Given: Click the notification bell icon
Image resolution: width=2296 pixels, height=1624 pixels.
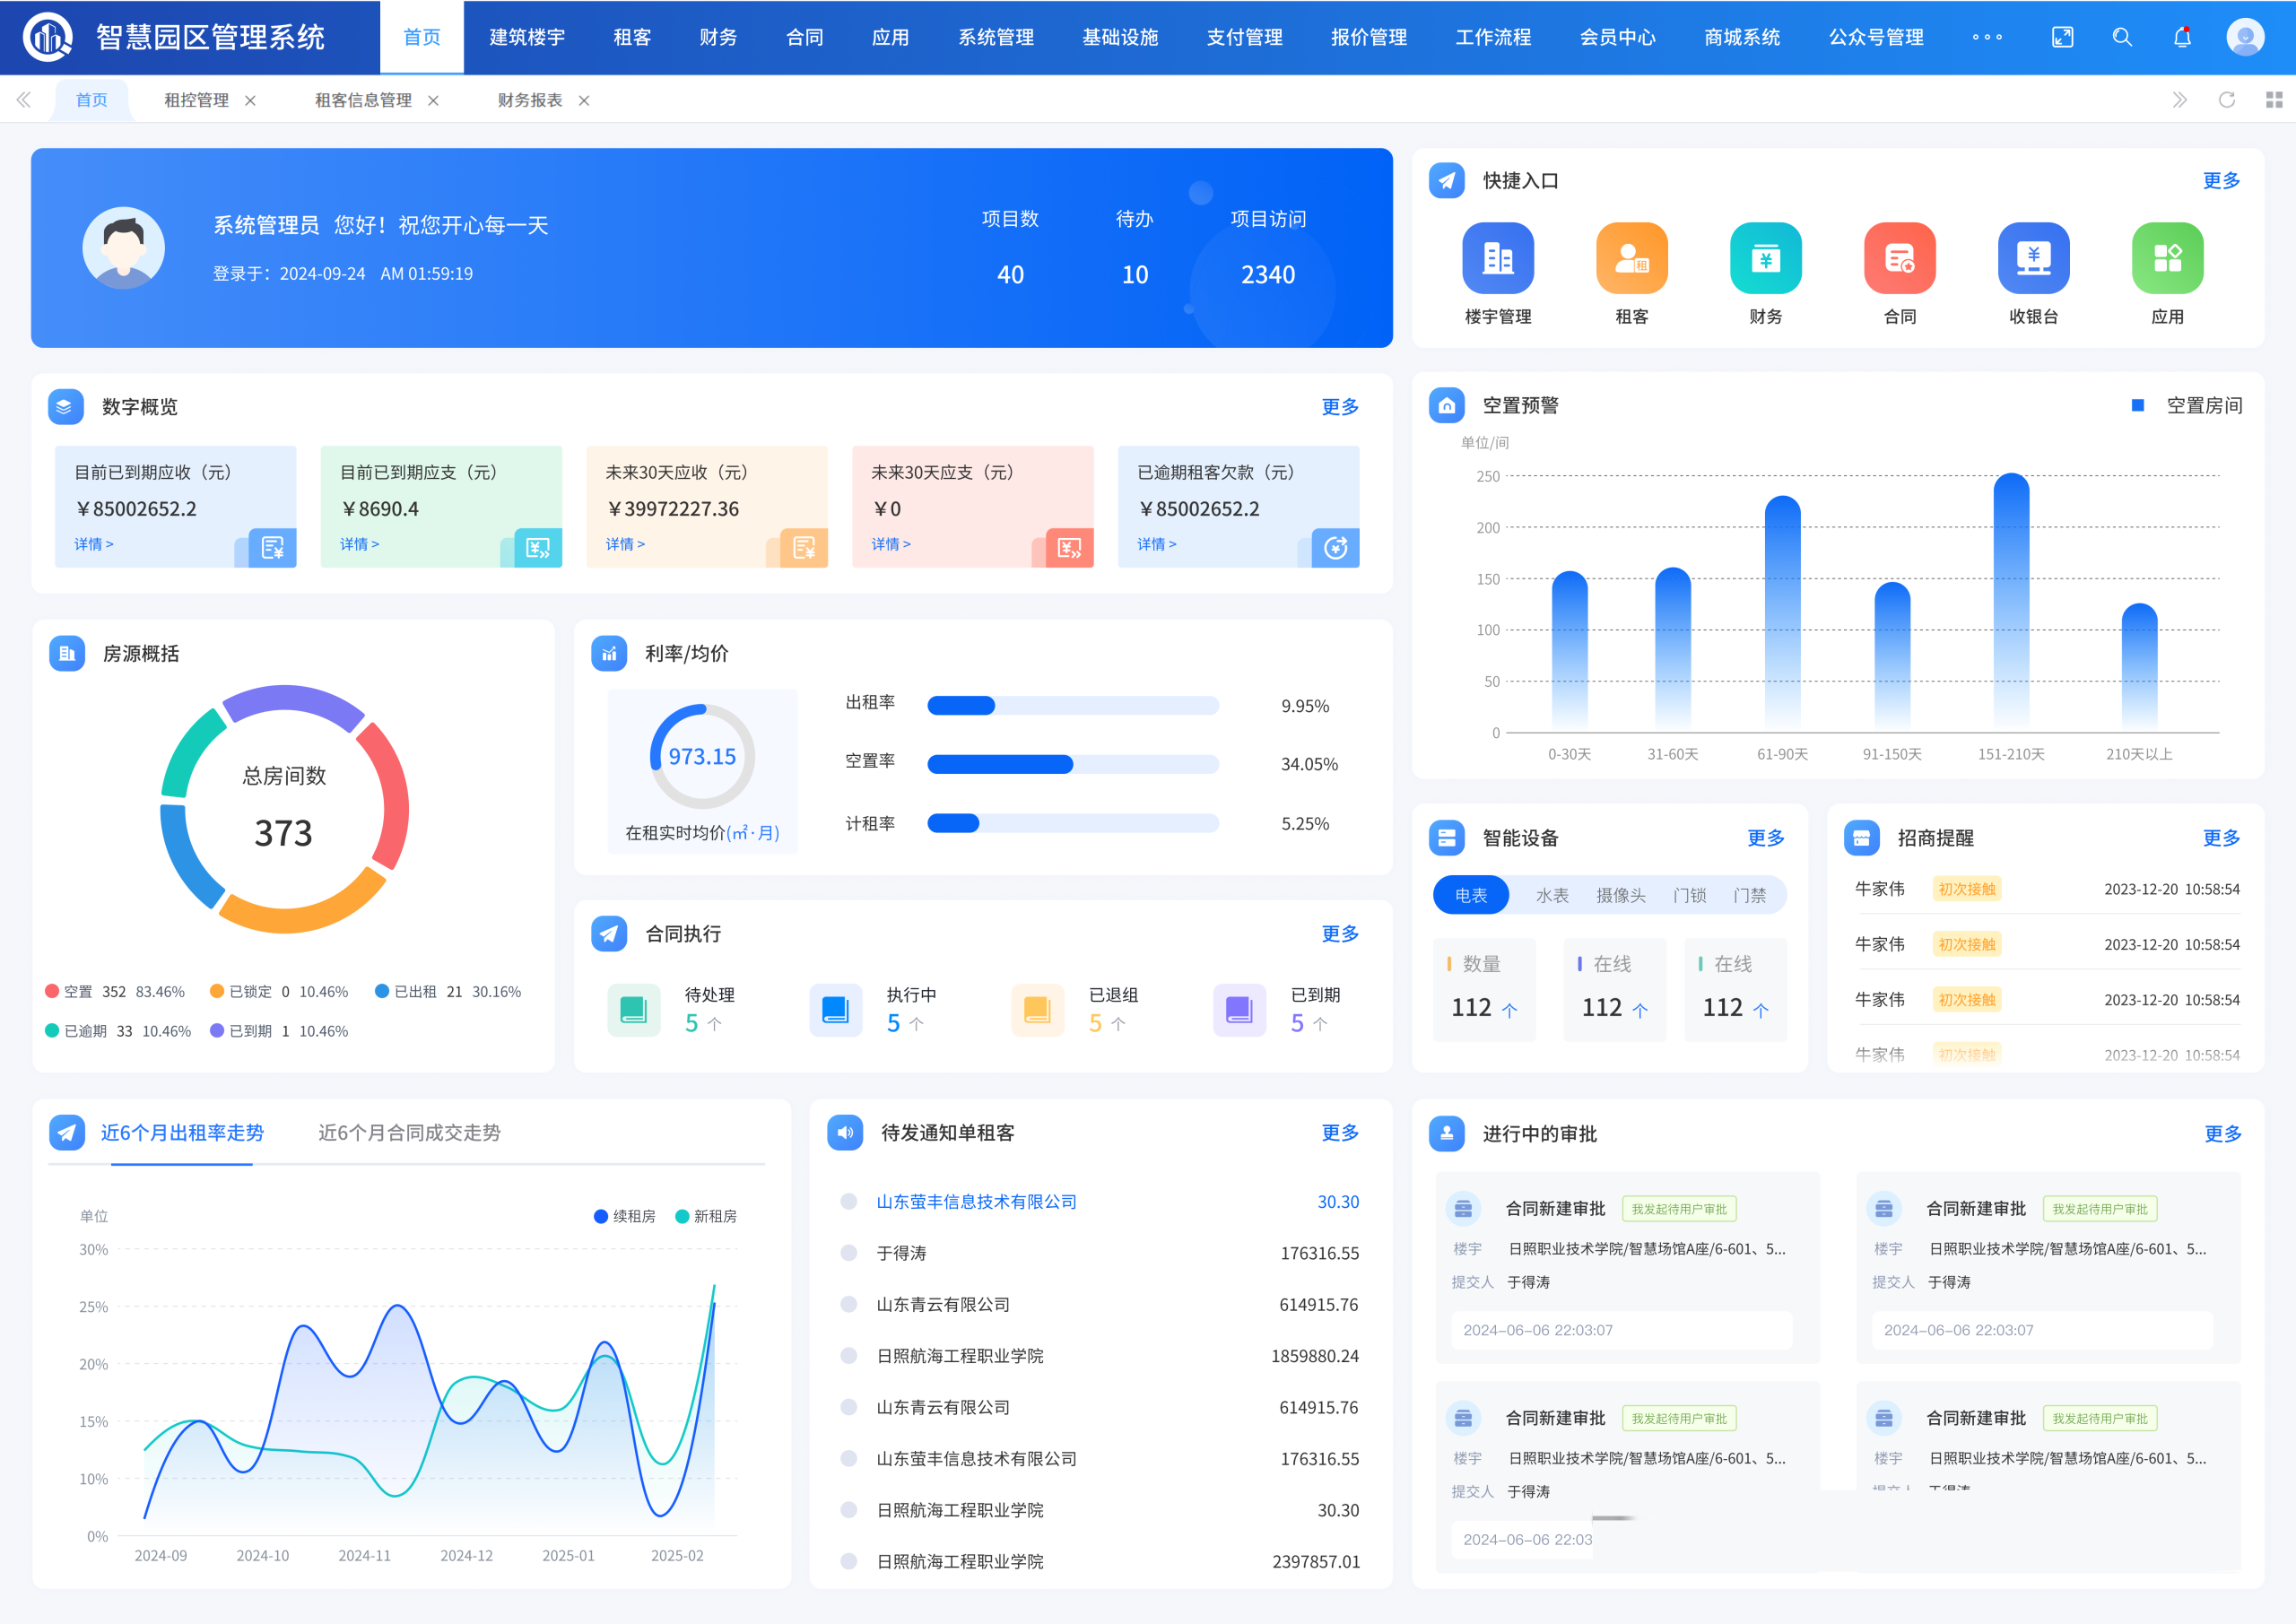Looking at the screenshot, I should pos(2182,37).
